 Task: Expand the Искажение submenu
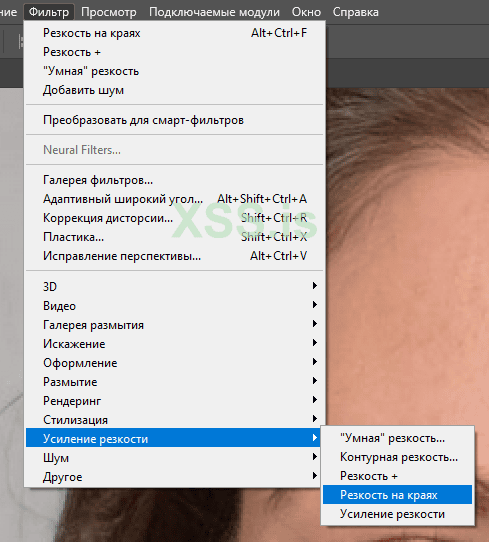175,344
